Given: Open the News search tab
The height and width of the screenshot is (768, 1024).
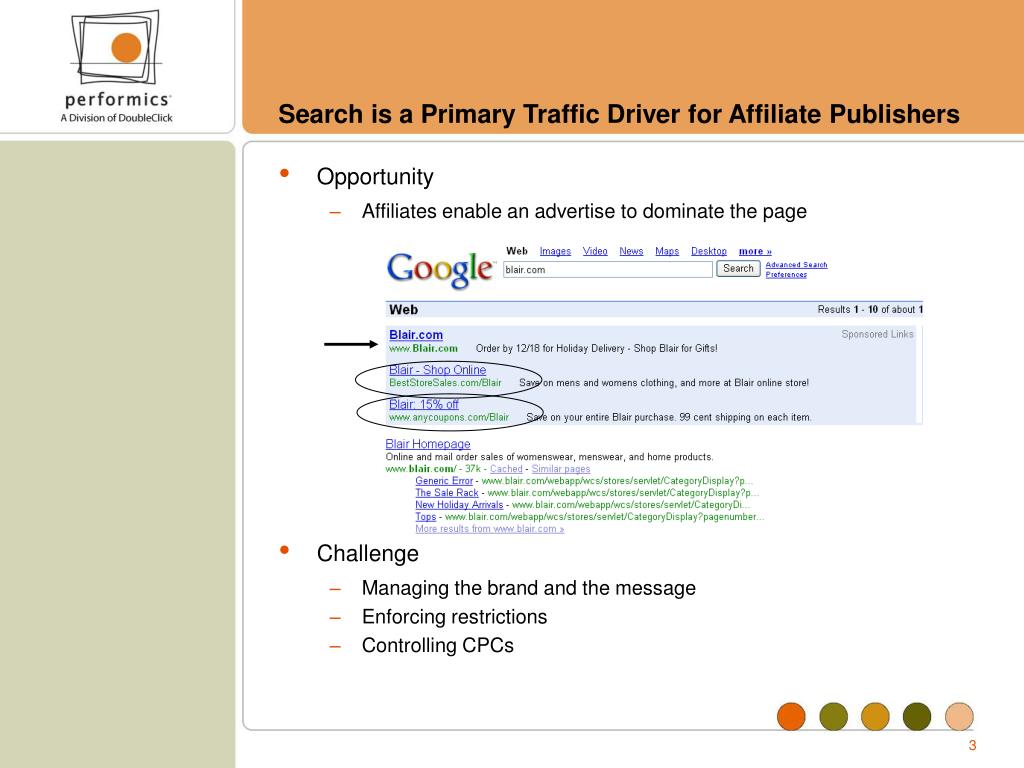Looking at the screenshot, I should tap(631, 251).
